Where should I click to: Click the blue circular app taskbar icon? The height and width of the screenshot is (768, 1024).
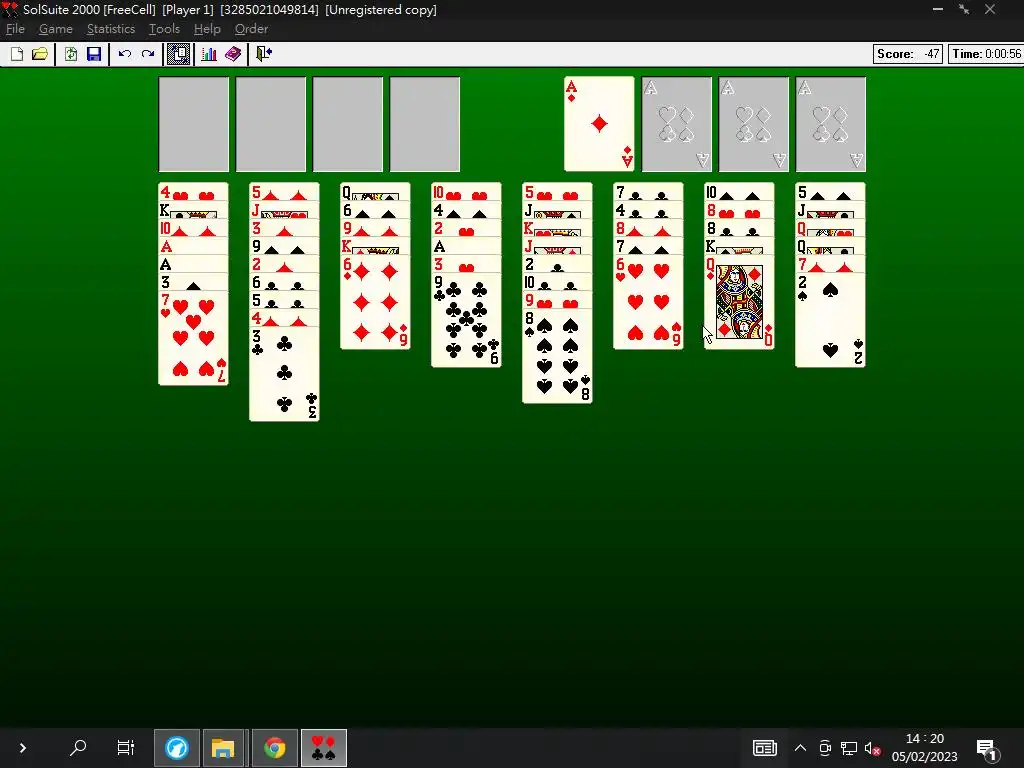(x=177, y=748)
